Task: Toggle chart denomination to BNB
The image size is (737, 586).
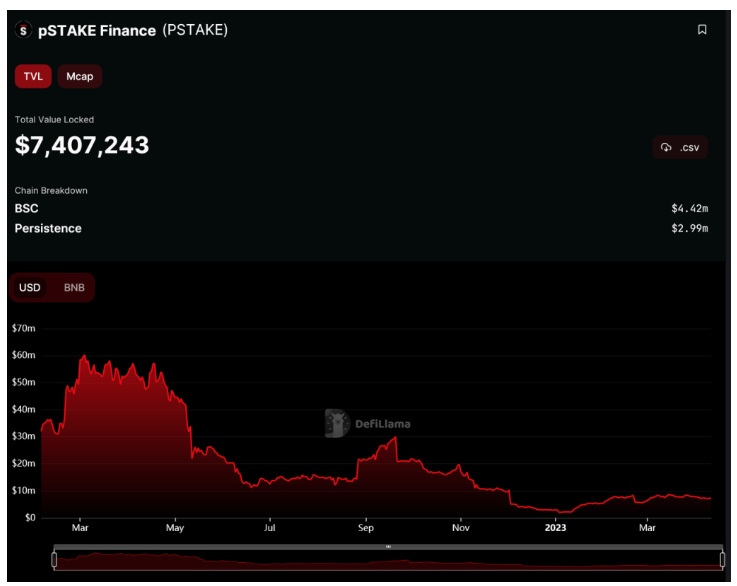Action: (74, 288)
